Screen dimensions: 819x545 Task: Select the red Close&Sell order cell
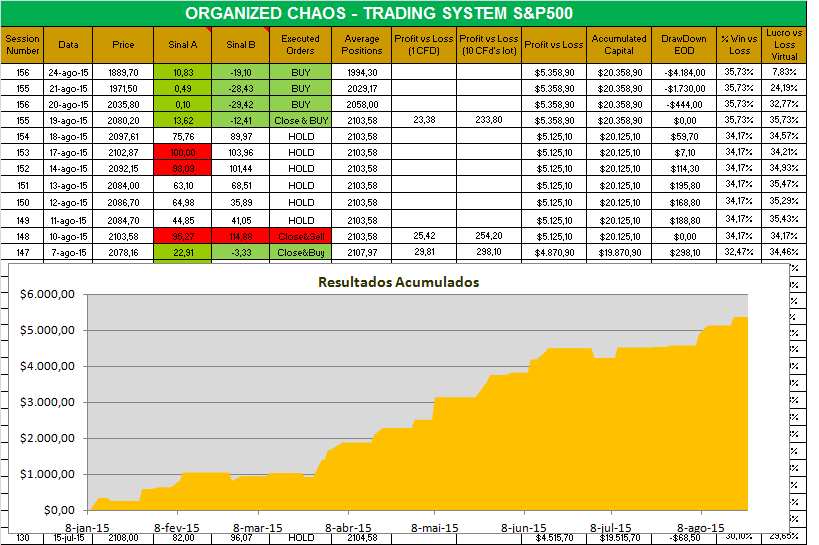[x=301, y=236]
